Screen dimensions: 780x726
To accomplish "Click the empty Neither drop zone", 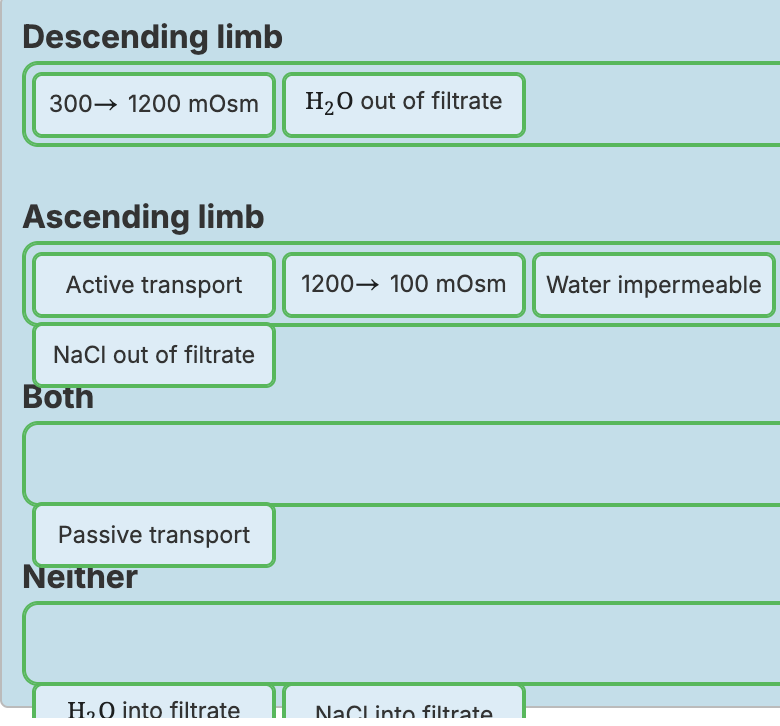I will [500, 643].
